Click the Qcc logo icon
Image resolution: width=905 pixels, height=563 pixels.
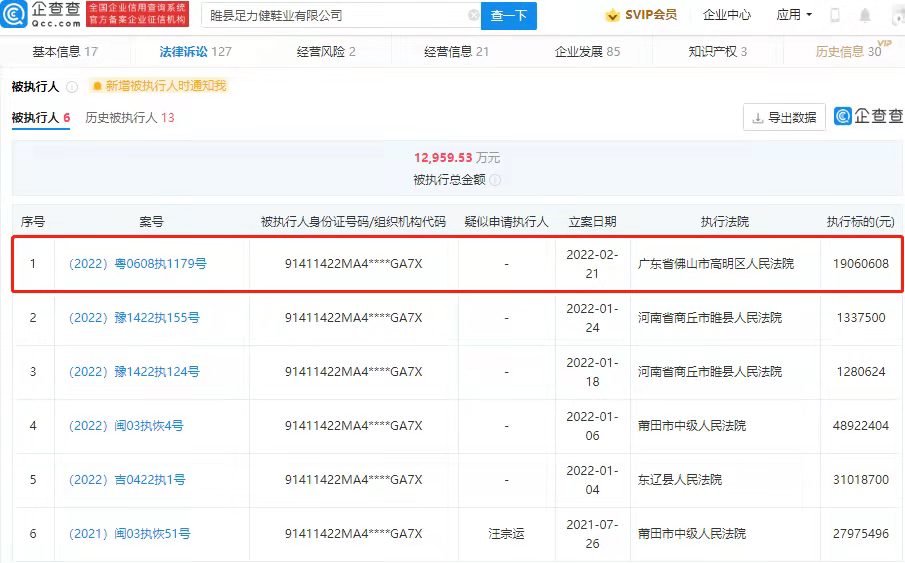tap(14, 14)
